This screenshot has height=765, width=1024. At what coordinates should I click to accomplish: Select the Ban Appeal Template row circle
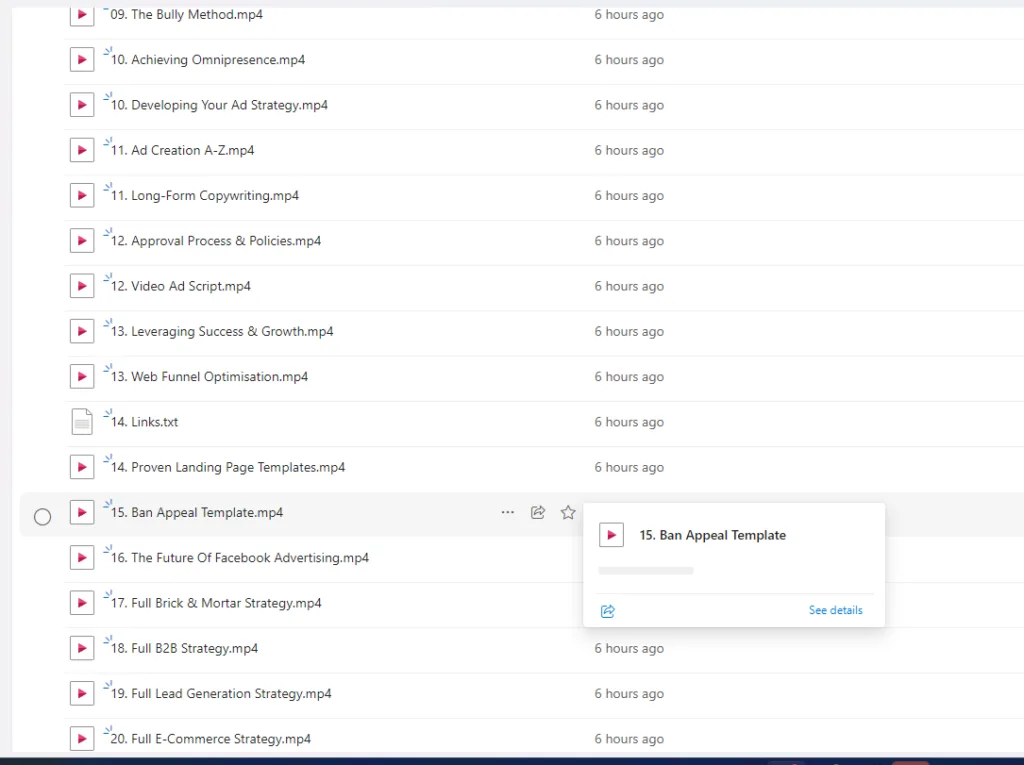click(42, 517)
